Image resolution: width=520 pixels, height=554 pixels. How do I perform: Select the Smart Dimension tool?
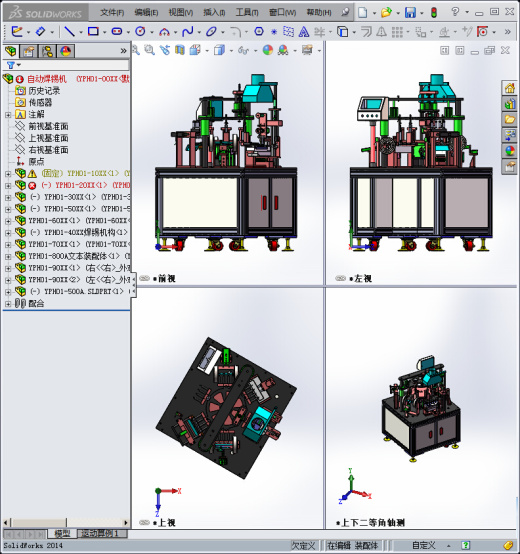[40, 32]
